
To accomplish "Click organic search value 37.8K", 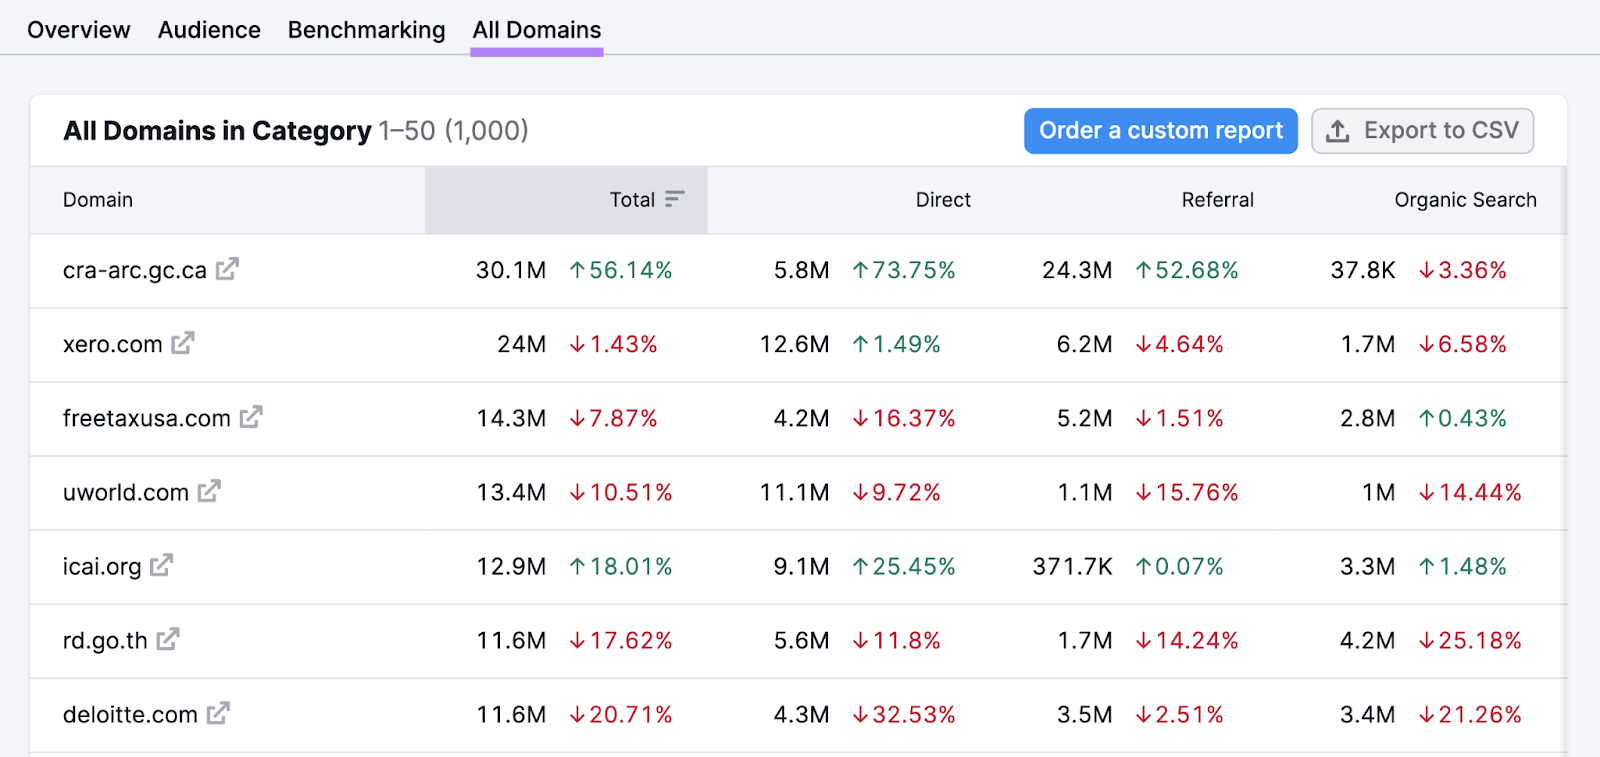I will click(x=1363, y=270).
